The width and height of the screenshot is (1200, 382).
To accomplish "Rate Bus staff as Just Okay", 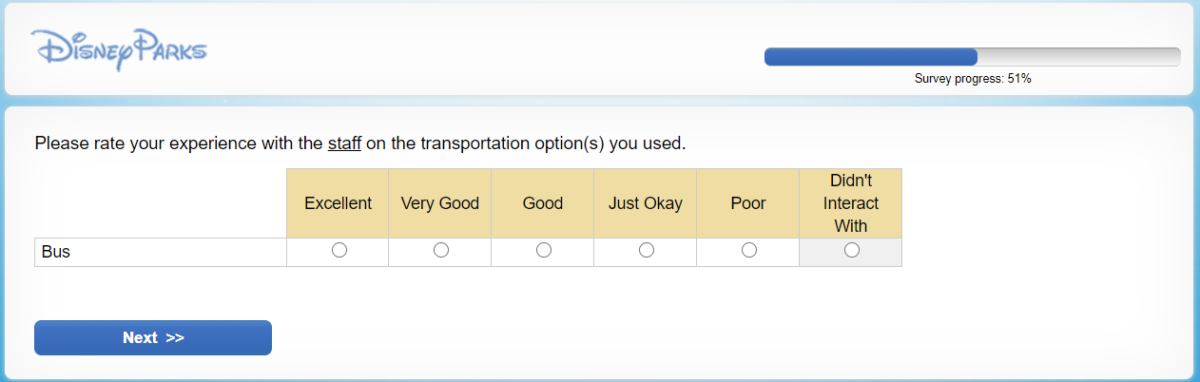I will [646, 250].
